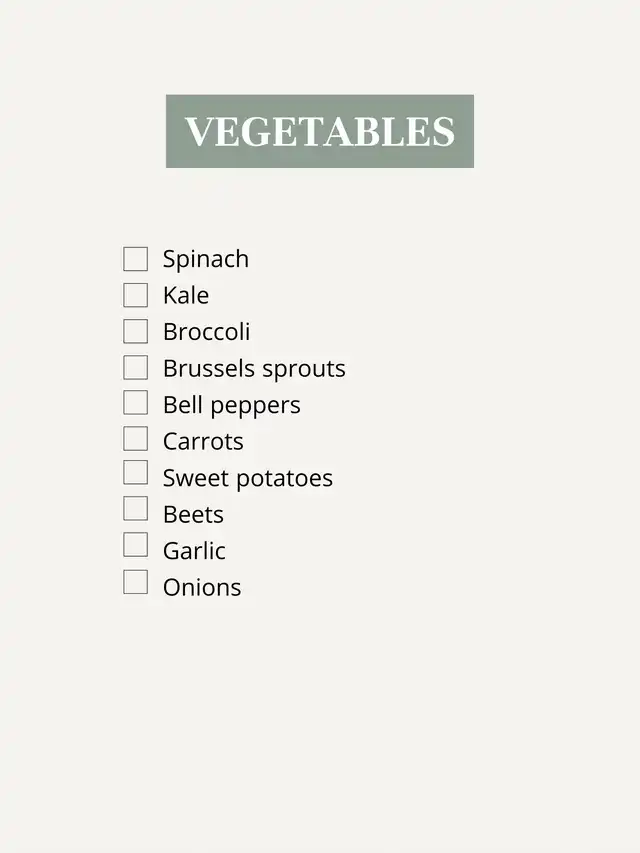Click the Onions text label
Viewport: 640px width, 853px height.
(202, 587)
